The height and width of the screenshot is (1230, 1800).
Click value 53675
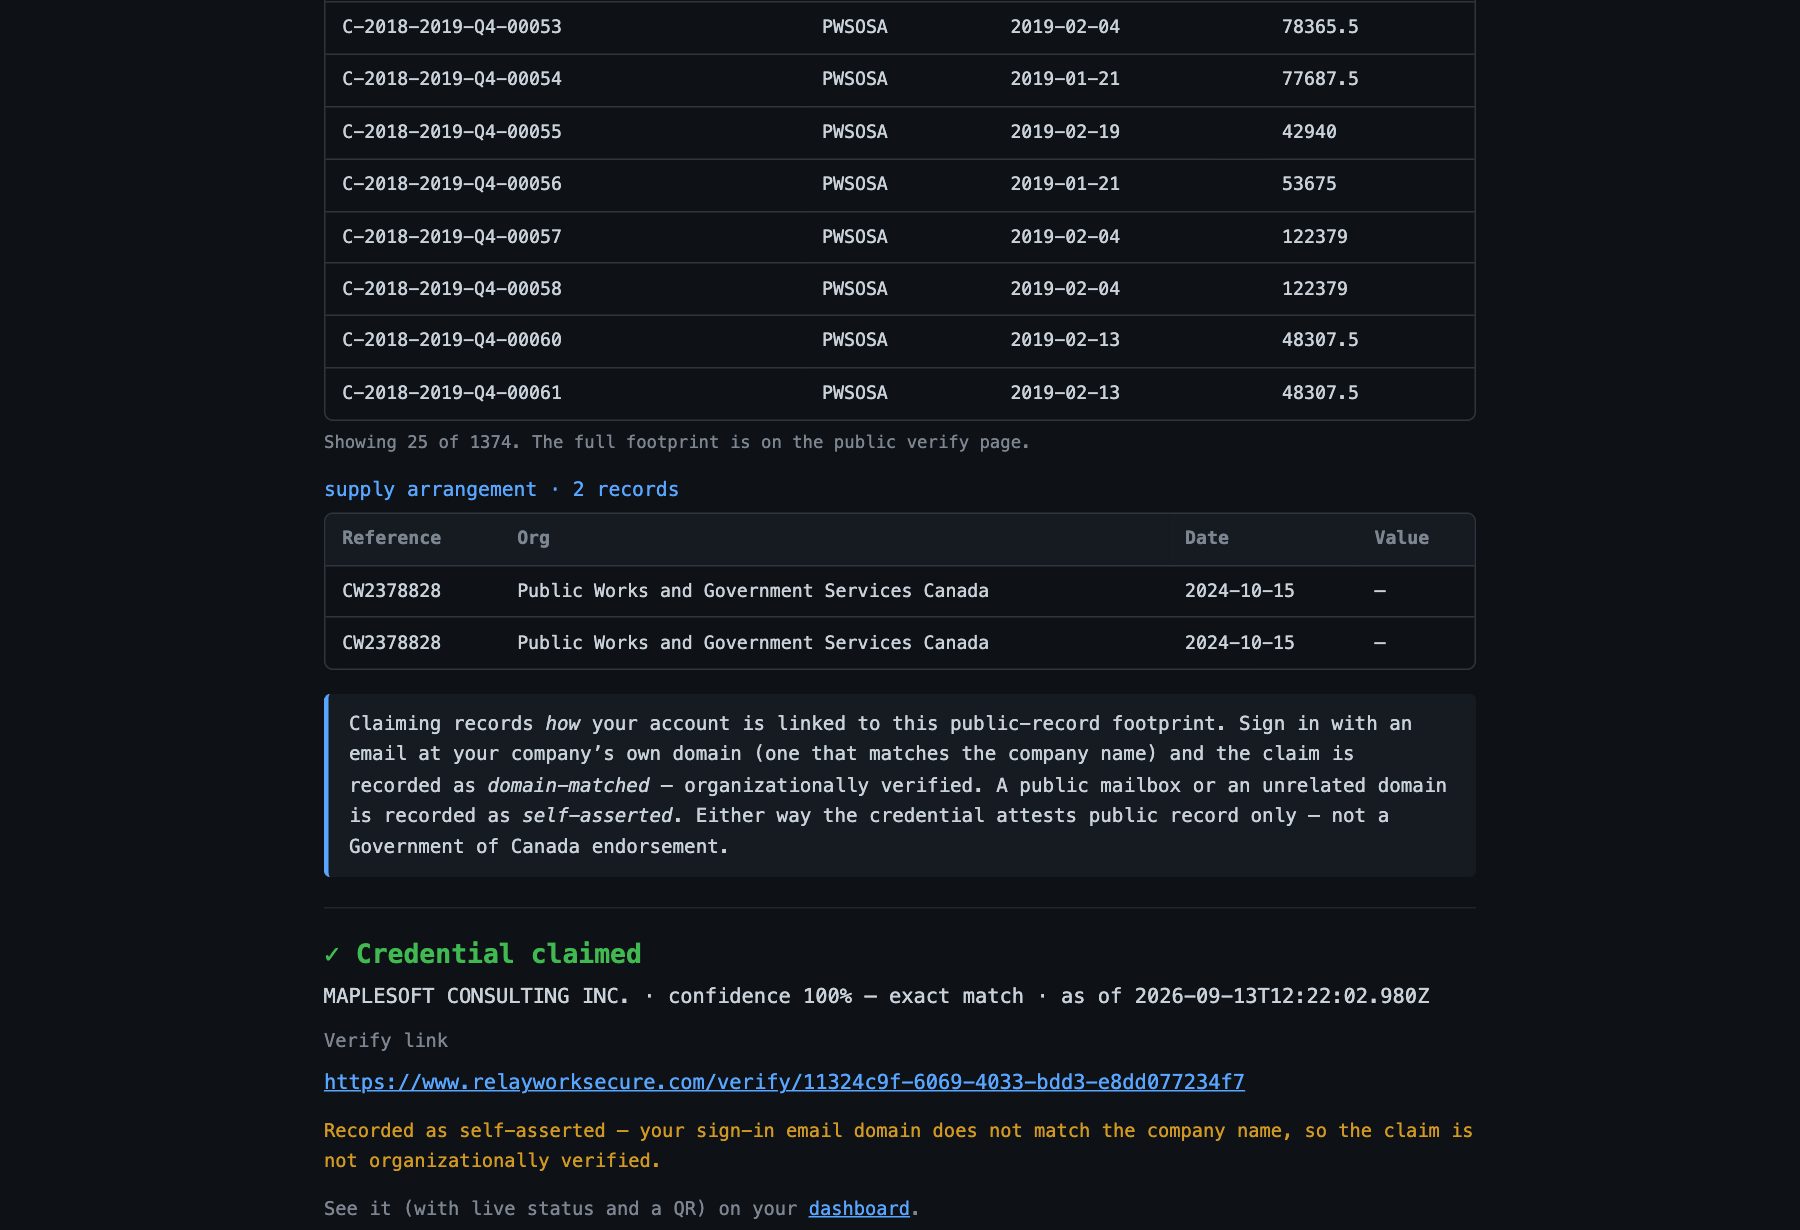coord(1309,184)
